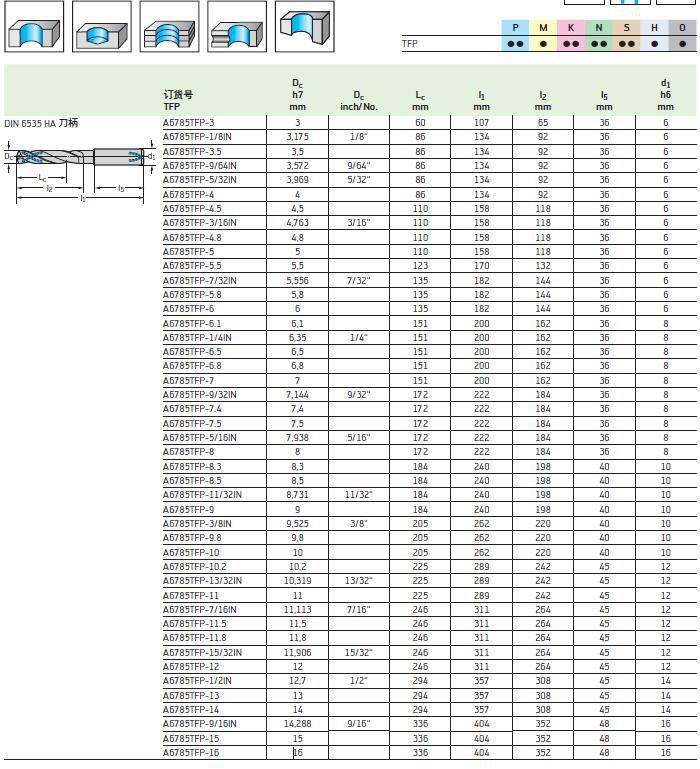Click the tan S material group cell
700x769 pixels.
[626, 35]
